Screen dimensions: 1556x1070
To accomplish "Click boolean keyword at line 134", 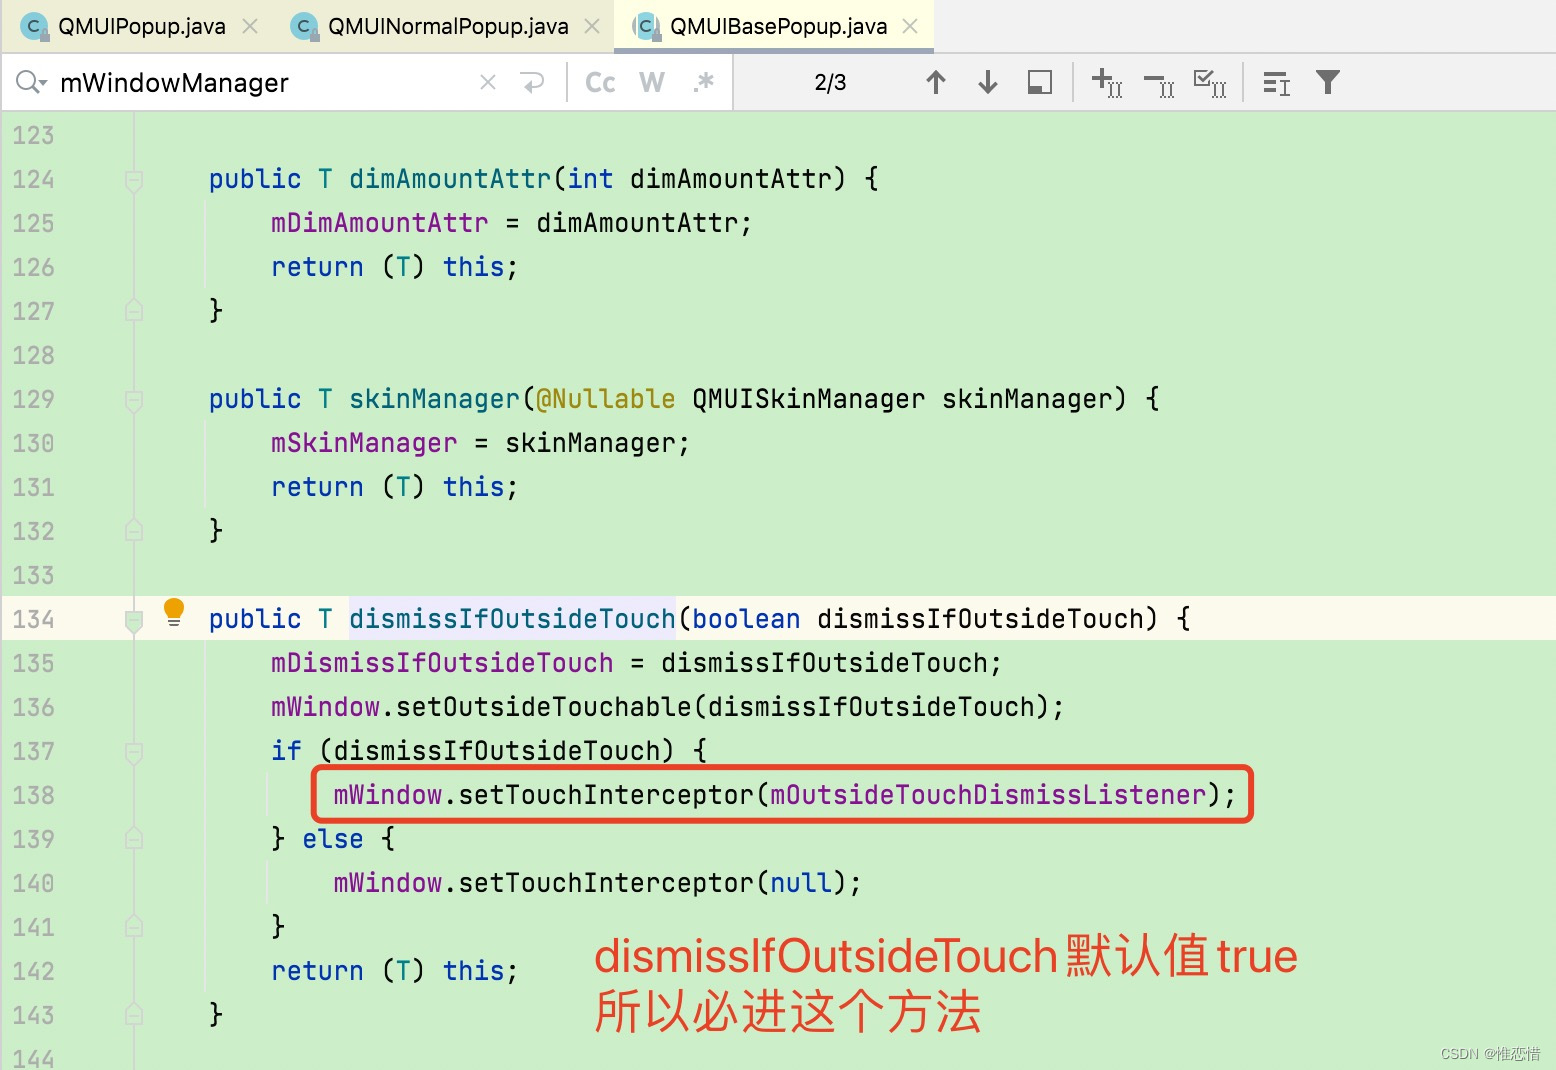I will (746, 619).
